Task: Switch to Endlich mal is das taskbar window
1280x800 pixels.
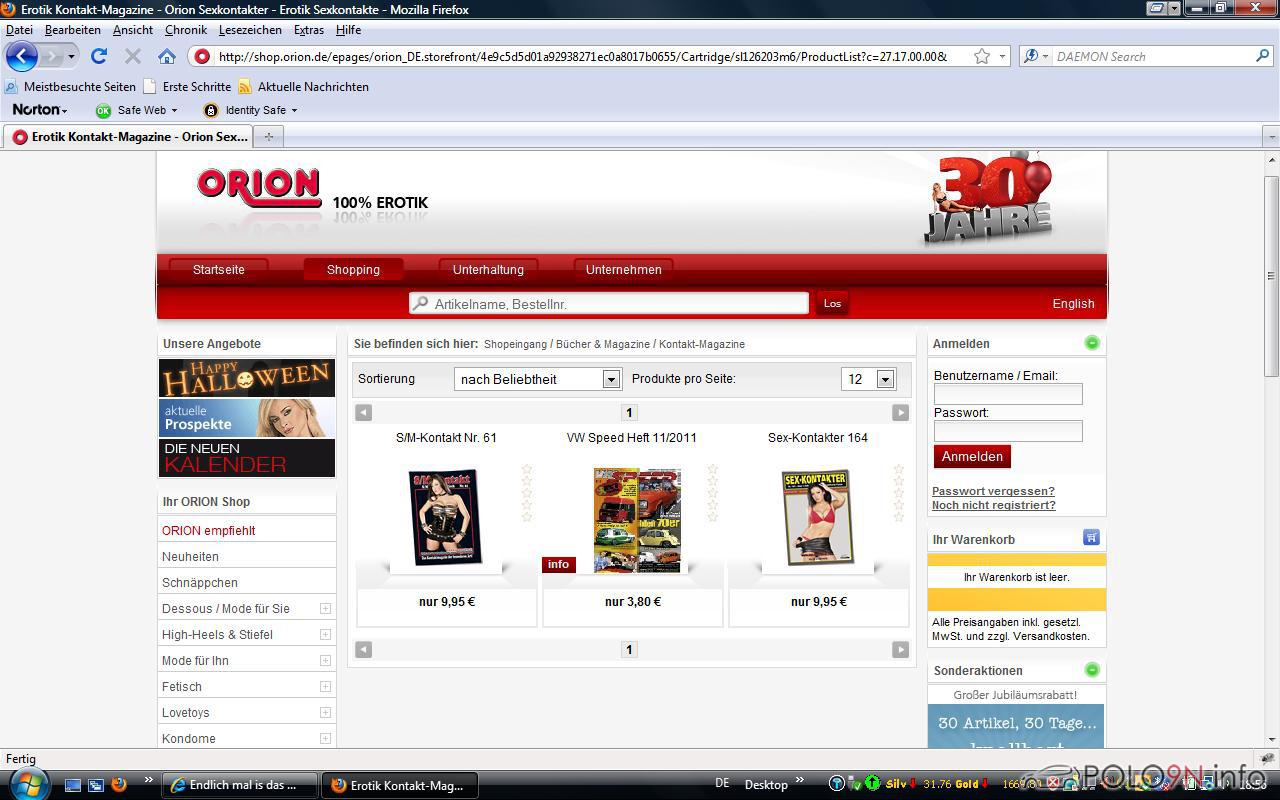Action: pos(240,785)
